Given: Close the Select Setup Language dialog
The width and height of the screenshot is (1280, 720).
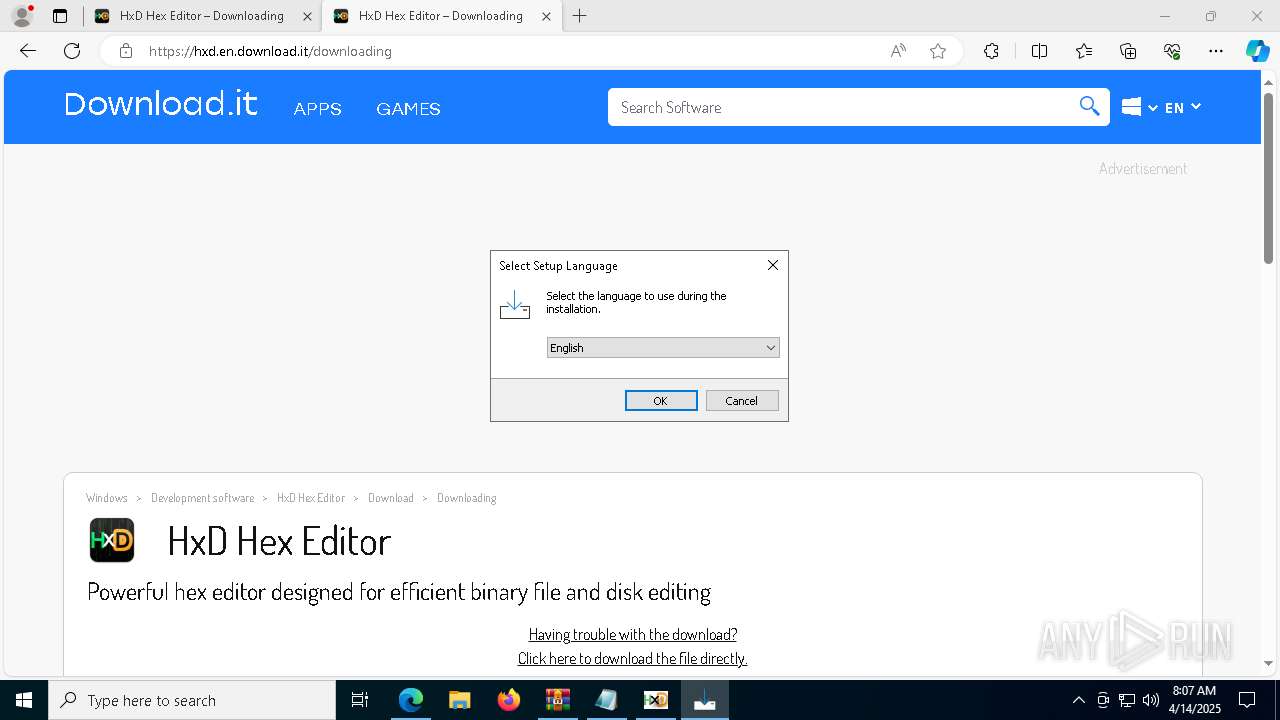Looking at the screenshot, I should [x=772, y=265].
